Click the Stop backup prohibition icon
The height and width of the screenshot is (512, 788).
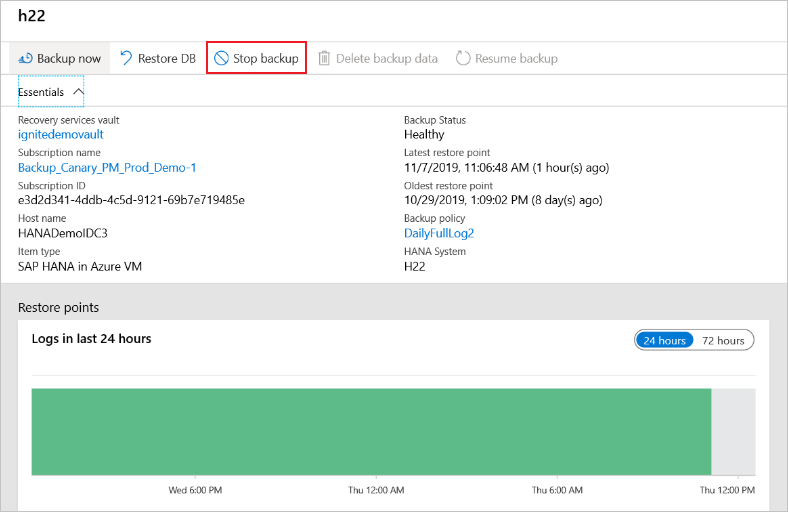[x=221, y=58]
